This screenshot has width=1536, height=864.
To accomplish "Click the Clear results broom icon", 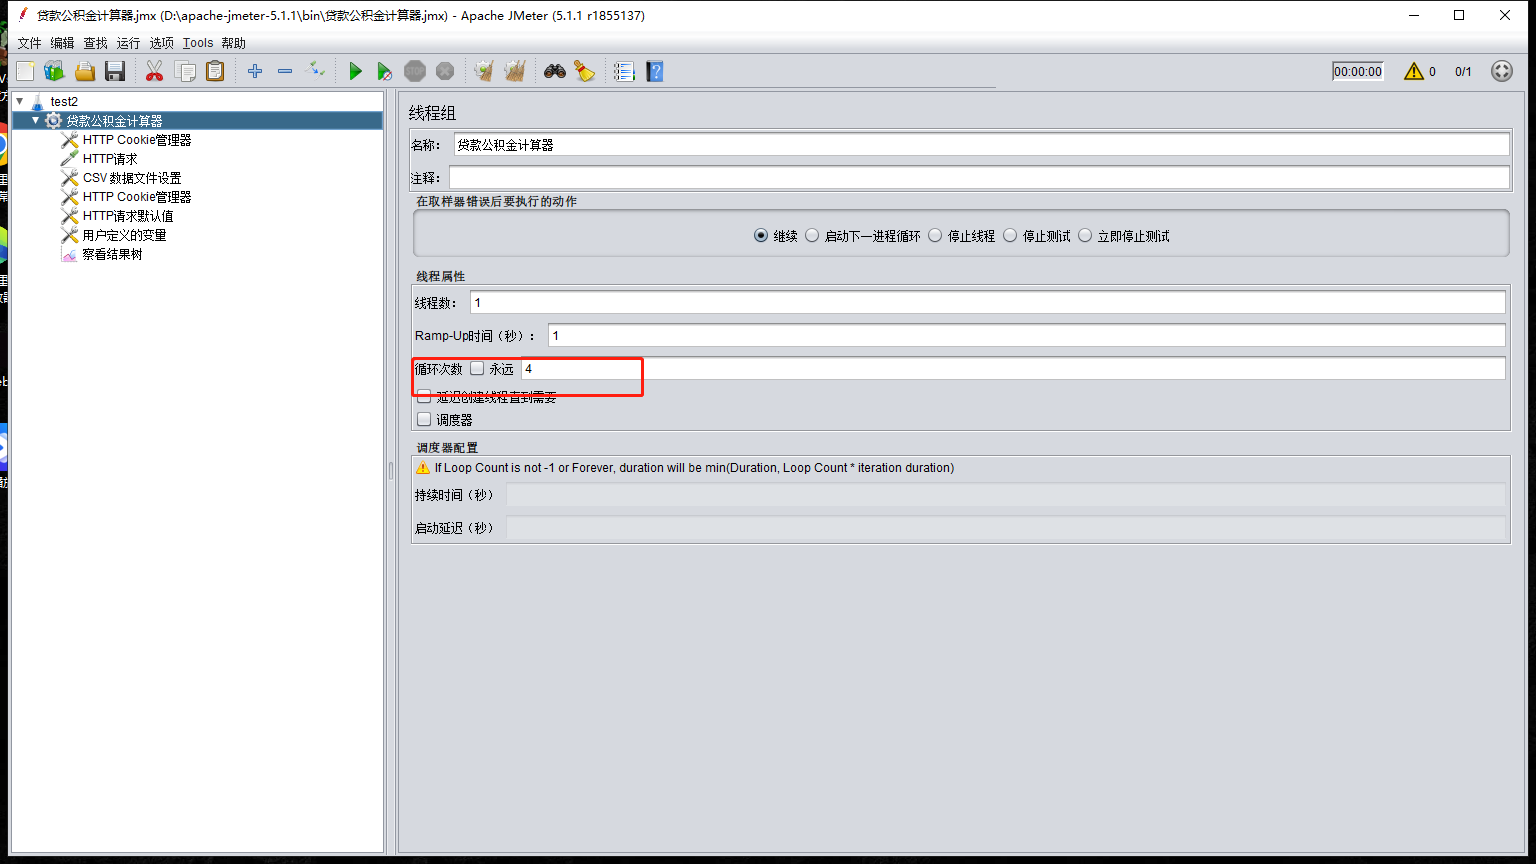I will [x=484, y=71].
